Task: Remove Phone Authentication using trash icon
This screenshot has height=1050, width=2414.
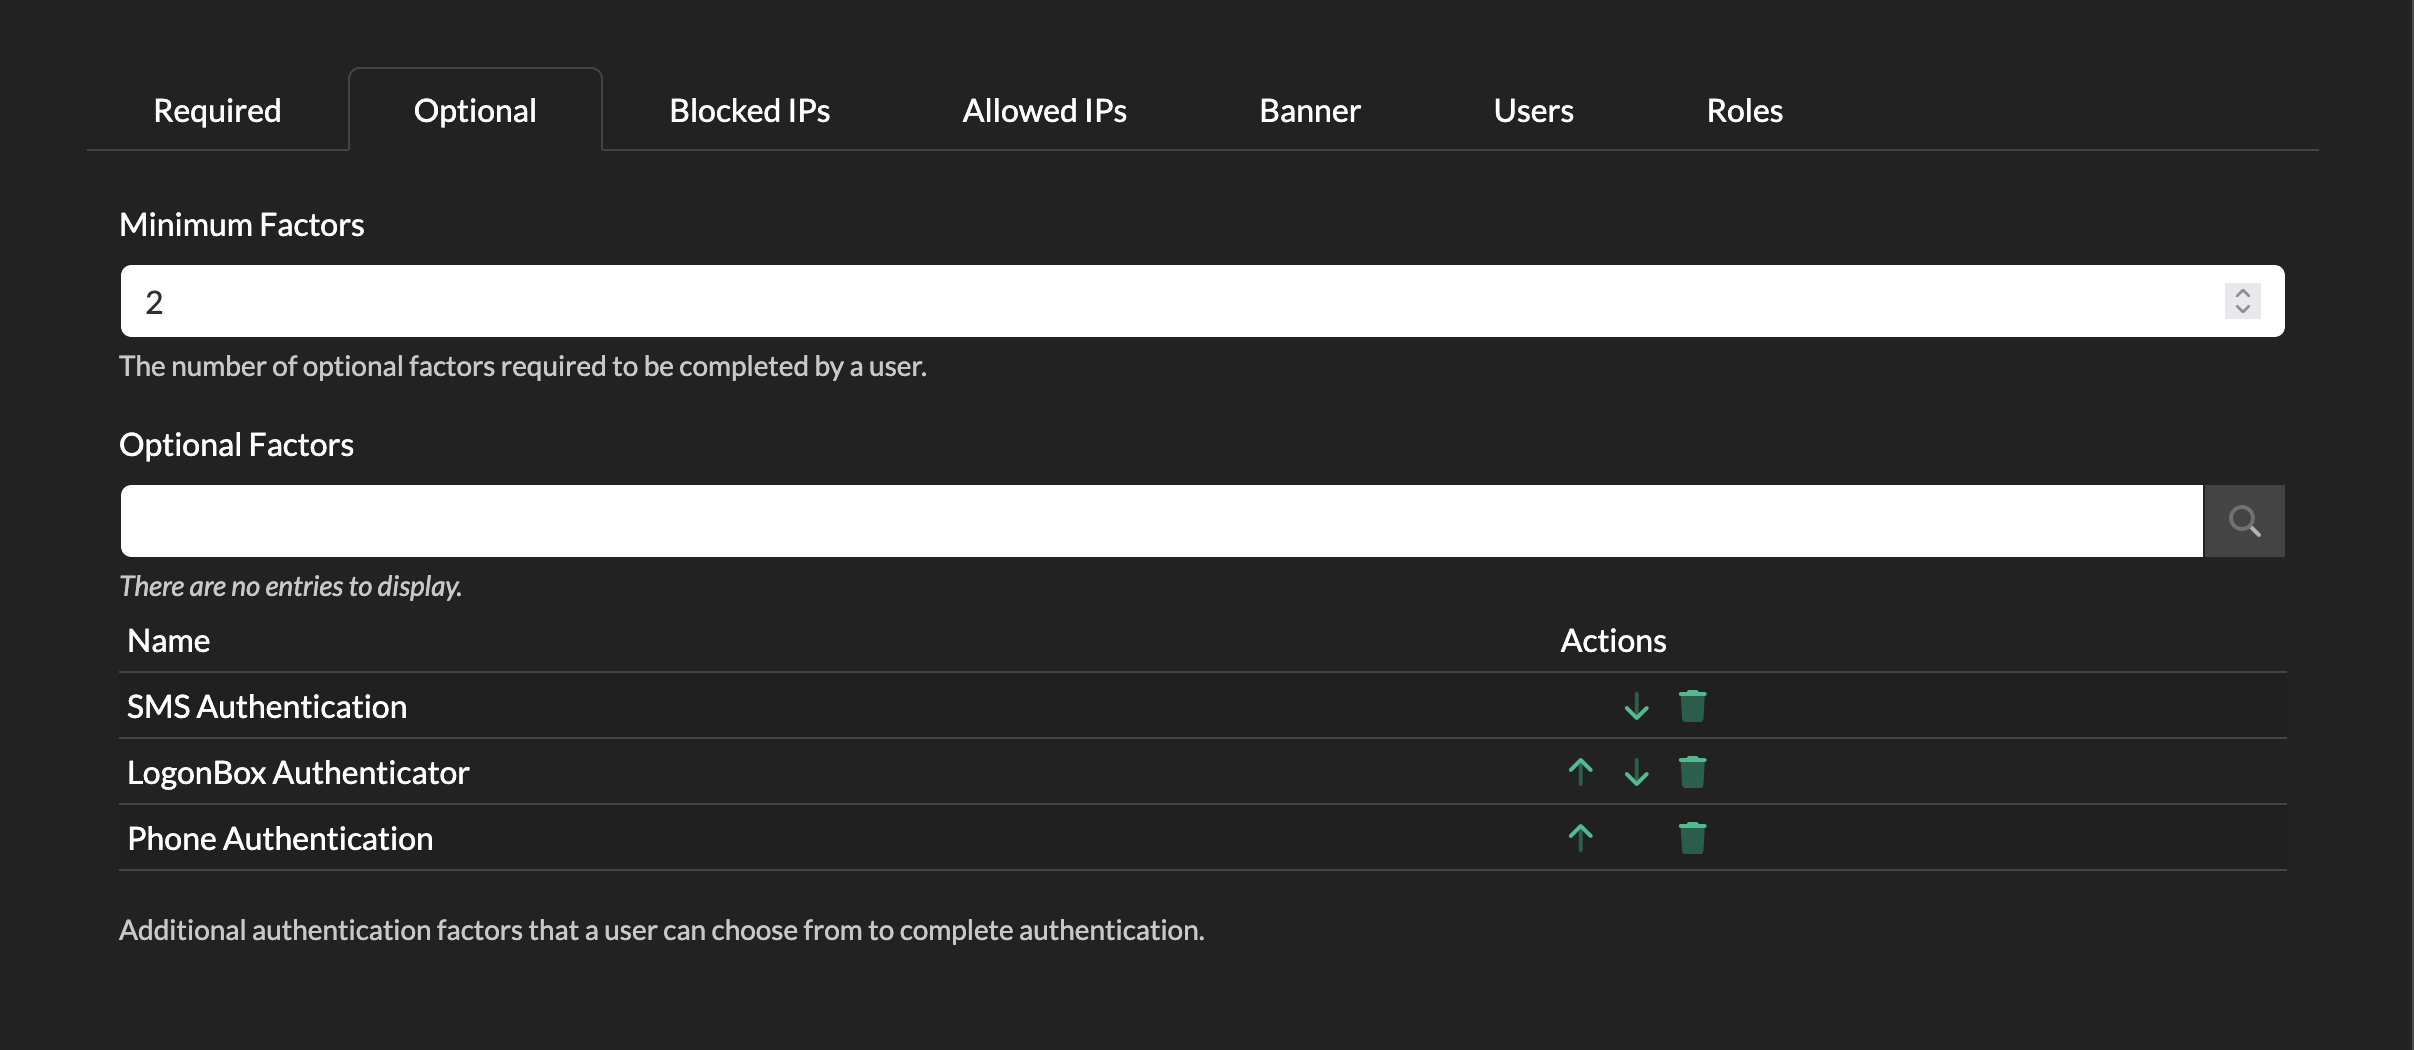Action: (x=1692, y=838)
